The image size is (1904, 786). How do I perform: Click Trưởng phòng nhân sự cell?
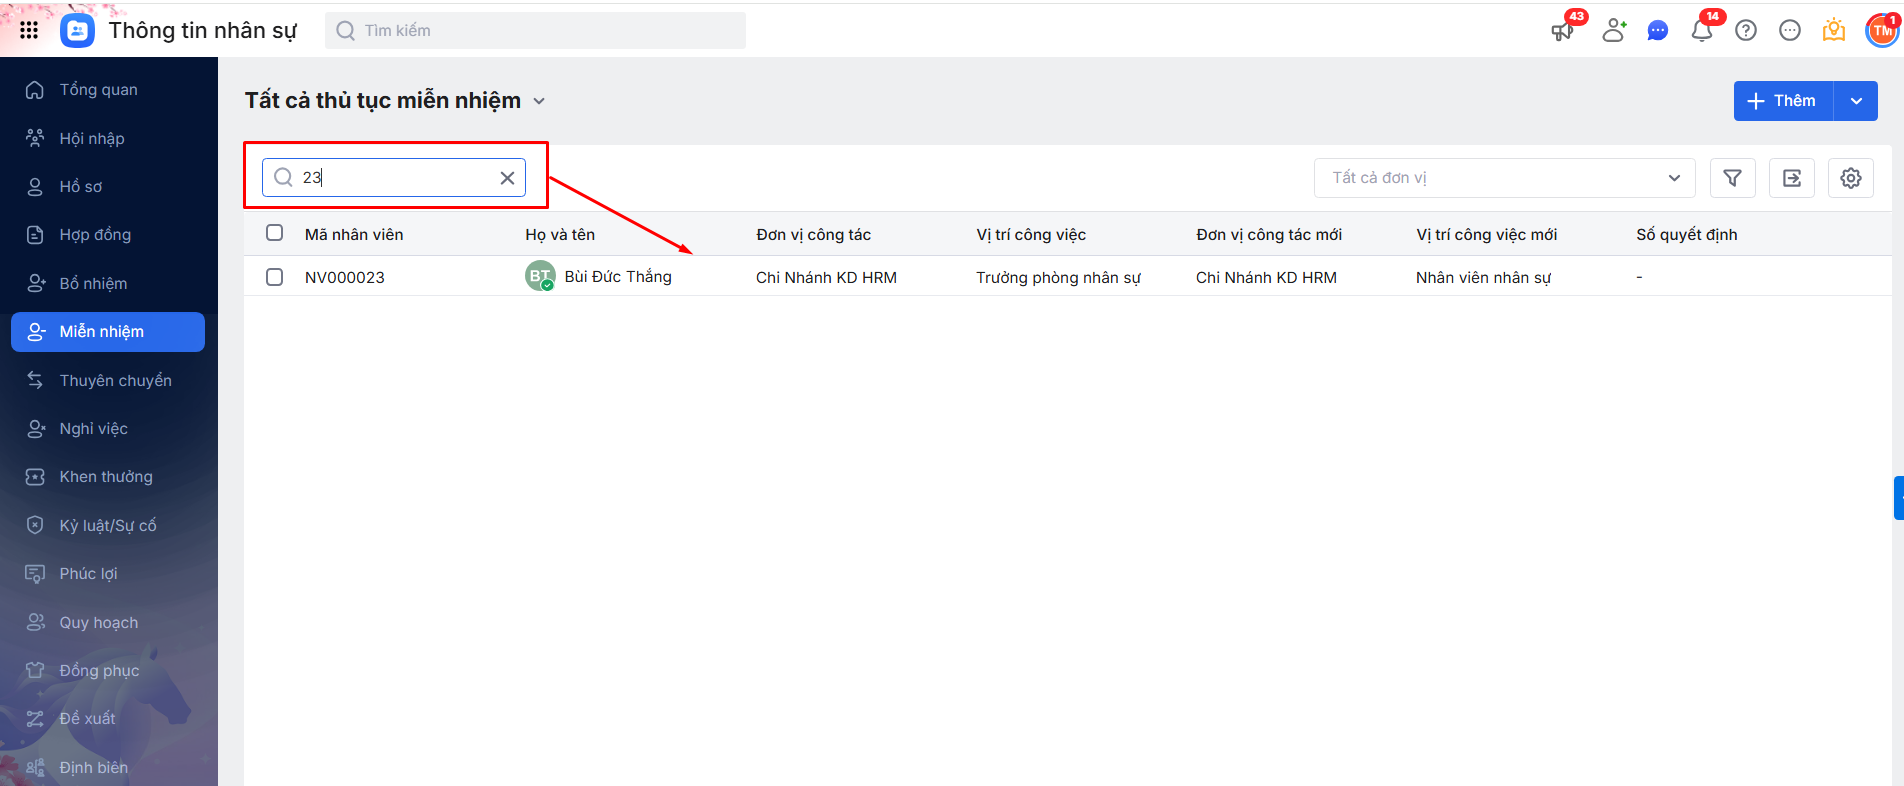(1058, 278)
